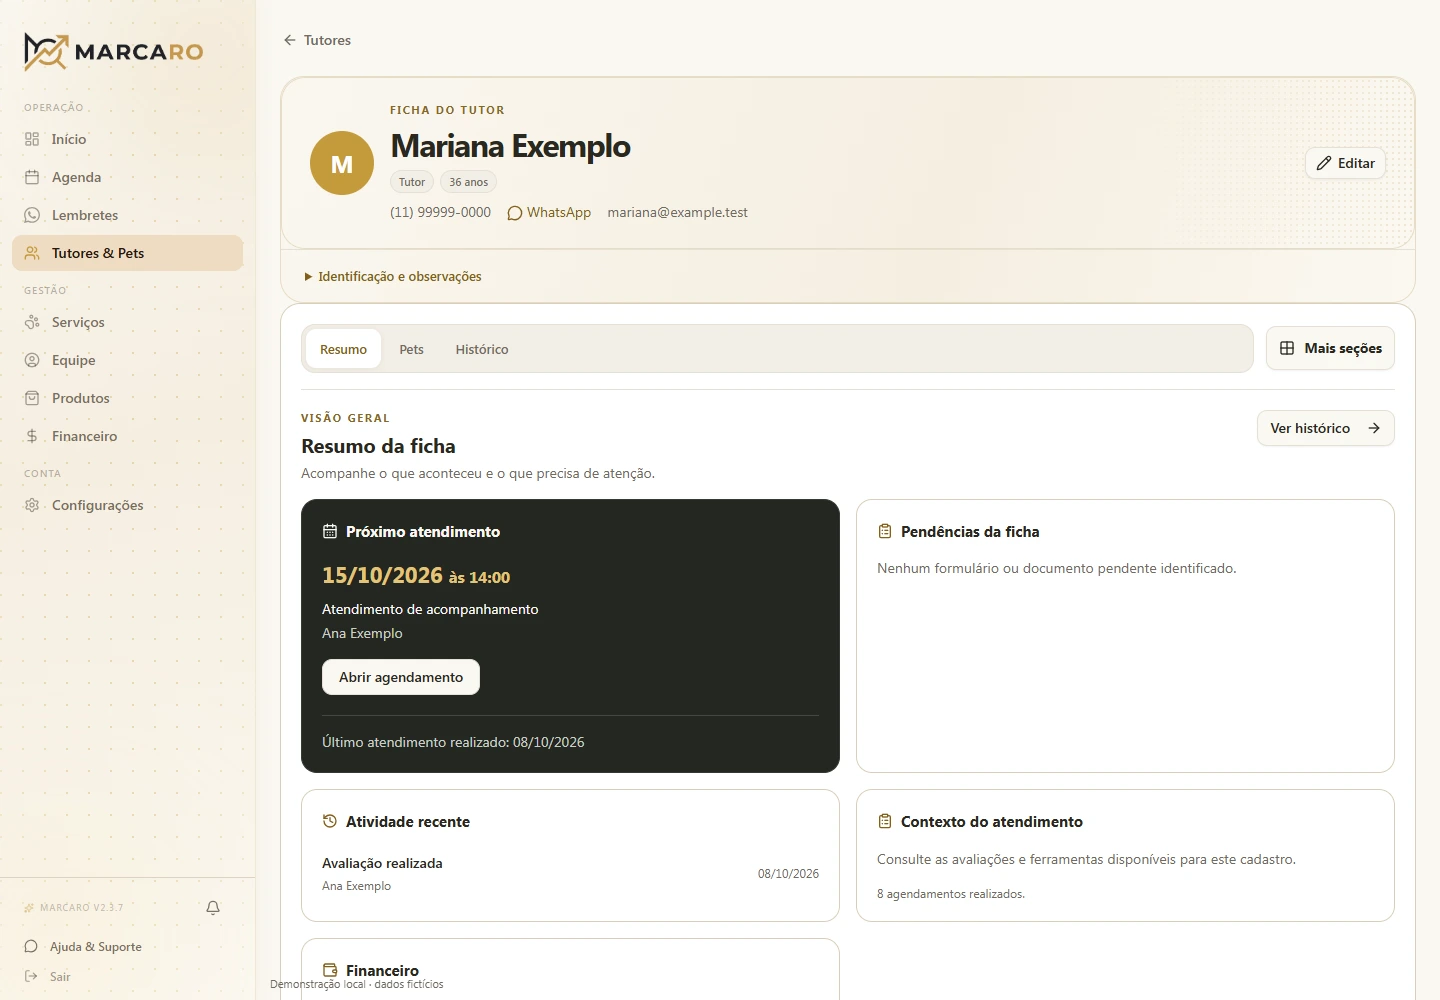Click phone number (11) 99999-0000
The image size is (1440, 1000).
coord(440,213)
